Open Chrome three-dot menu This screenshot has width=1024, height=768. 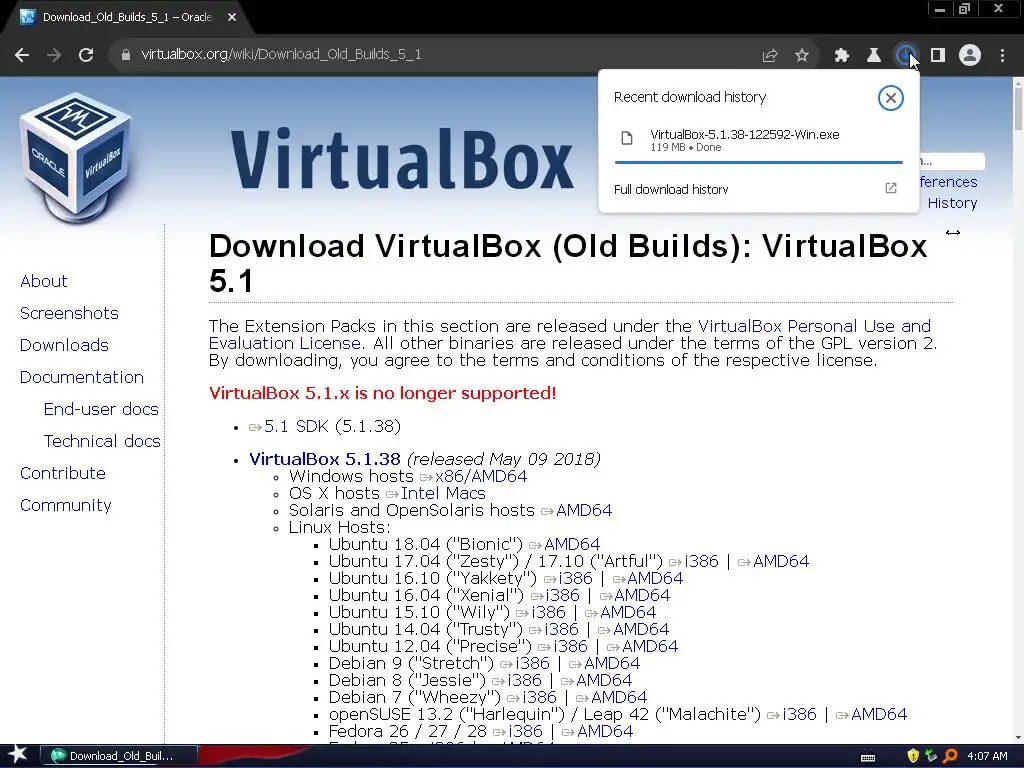pyautogui.click(x=1002, y=56)
